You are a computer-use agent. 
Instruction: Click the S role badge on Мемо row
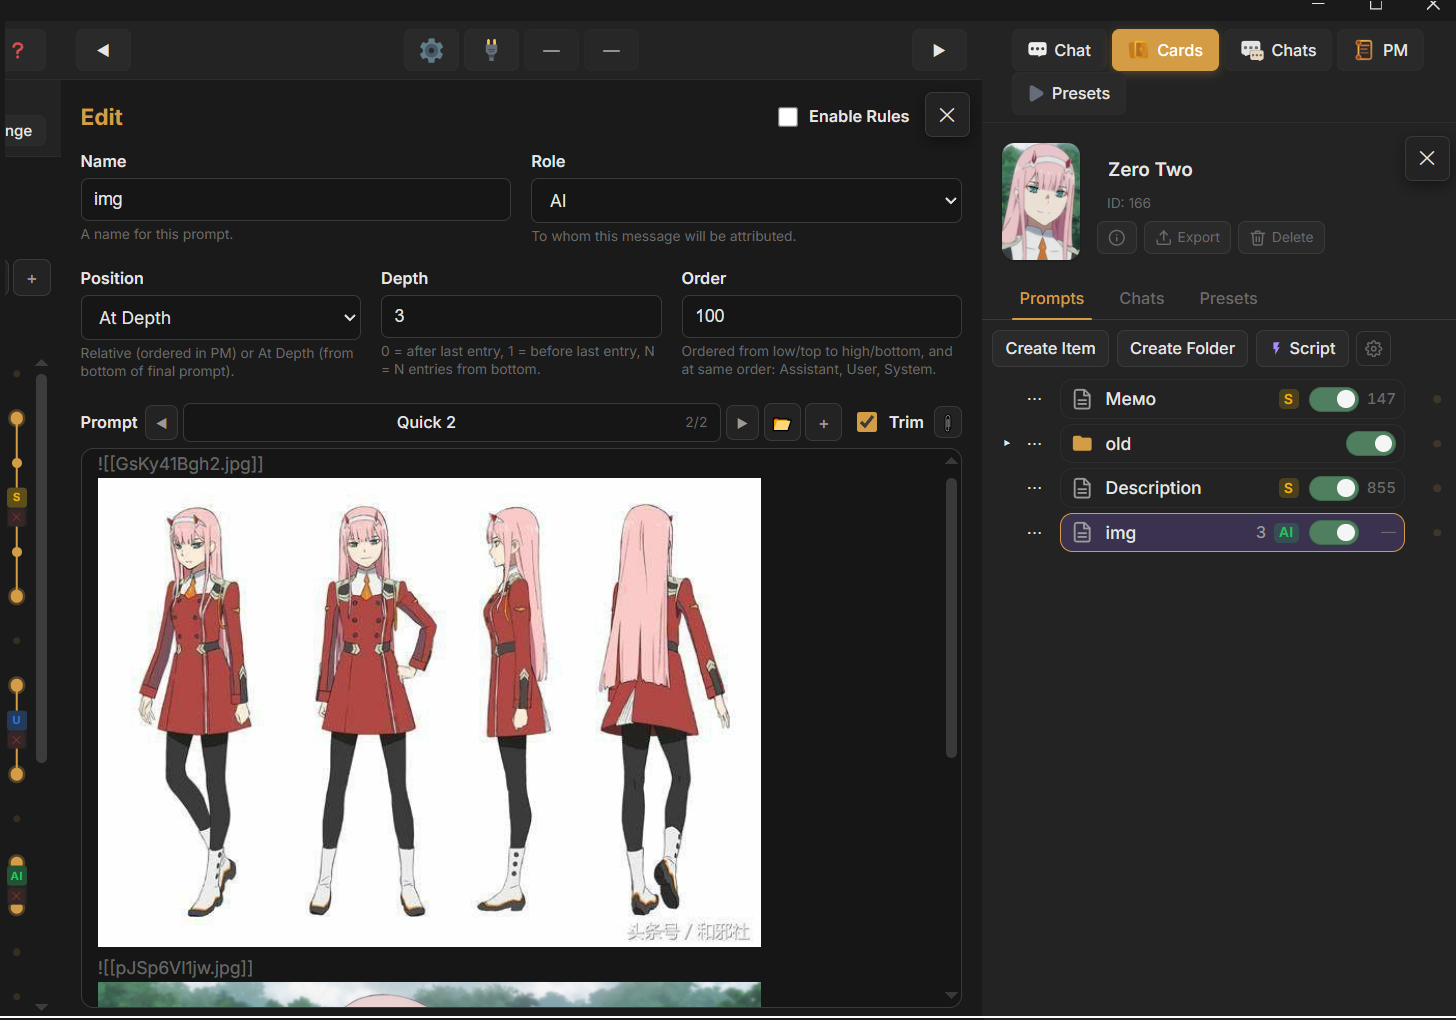click(1288, 399)
